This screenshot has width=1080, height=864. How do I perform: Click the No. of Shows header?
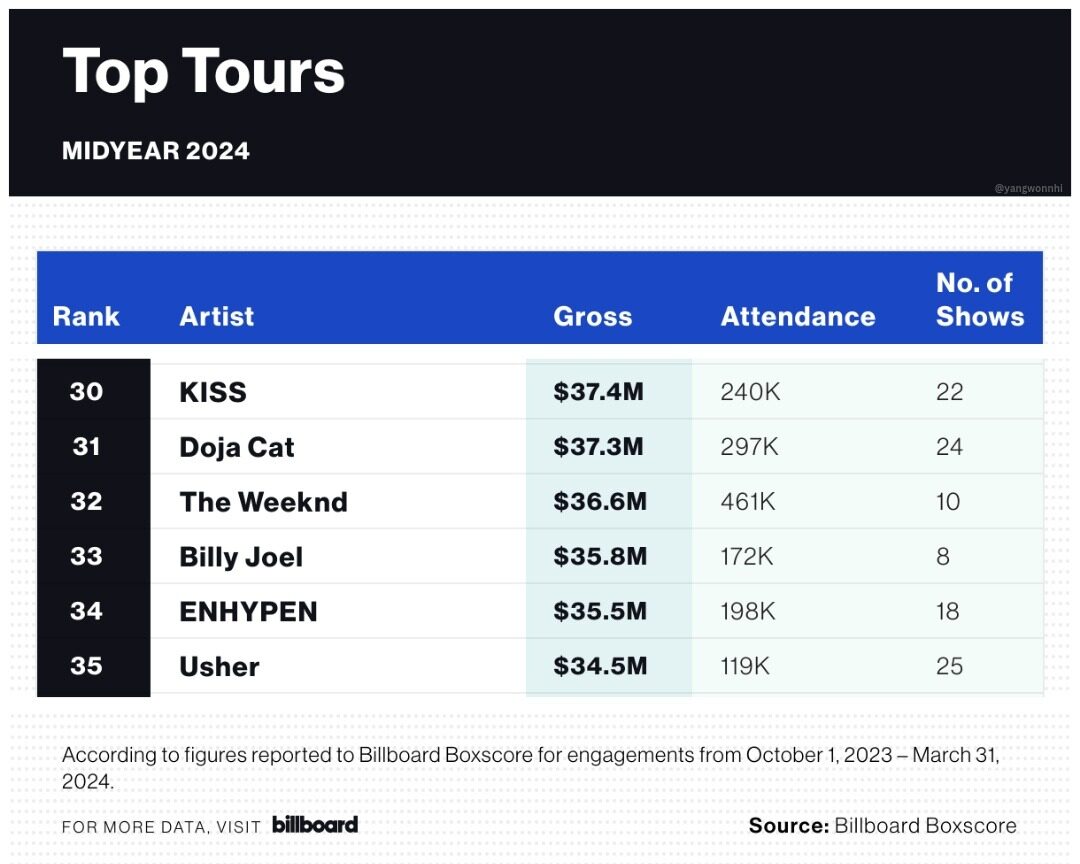click(980, 300)
